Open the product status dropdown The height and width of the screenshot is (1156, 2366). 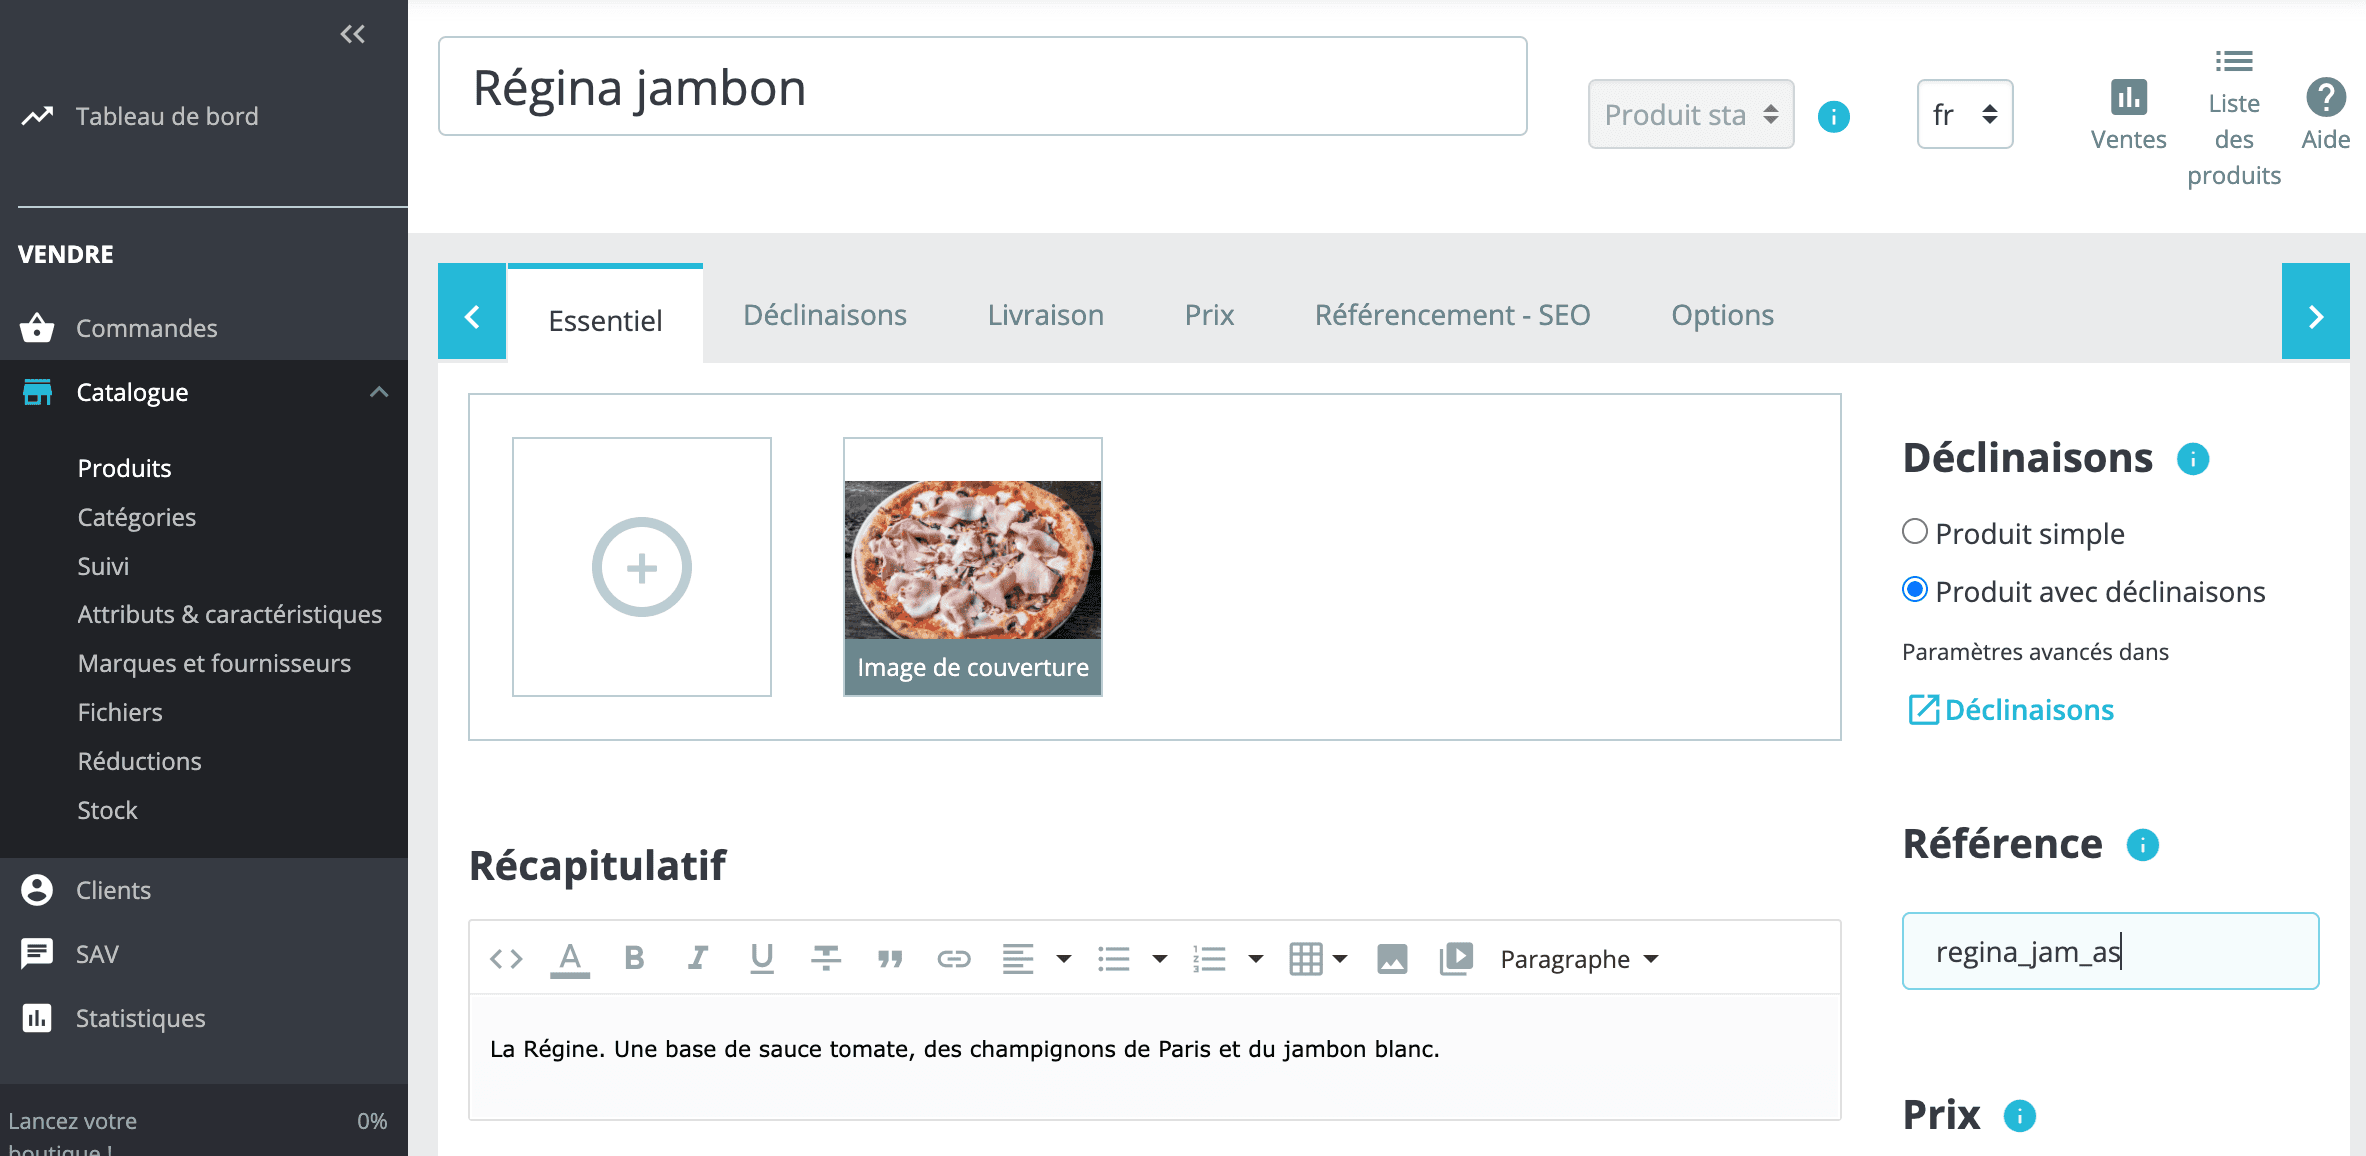coord(1690,114)
